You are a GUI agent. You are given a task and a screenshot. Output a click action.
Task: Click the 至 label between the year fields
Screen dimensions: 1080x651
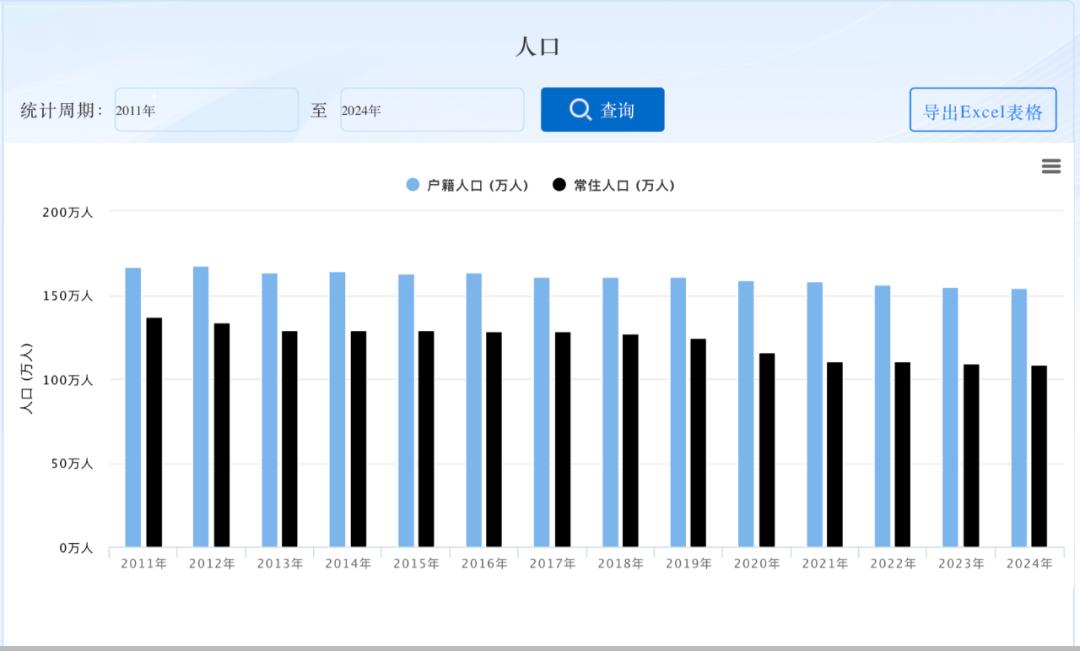[318, 110]
